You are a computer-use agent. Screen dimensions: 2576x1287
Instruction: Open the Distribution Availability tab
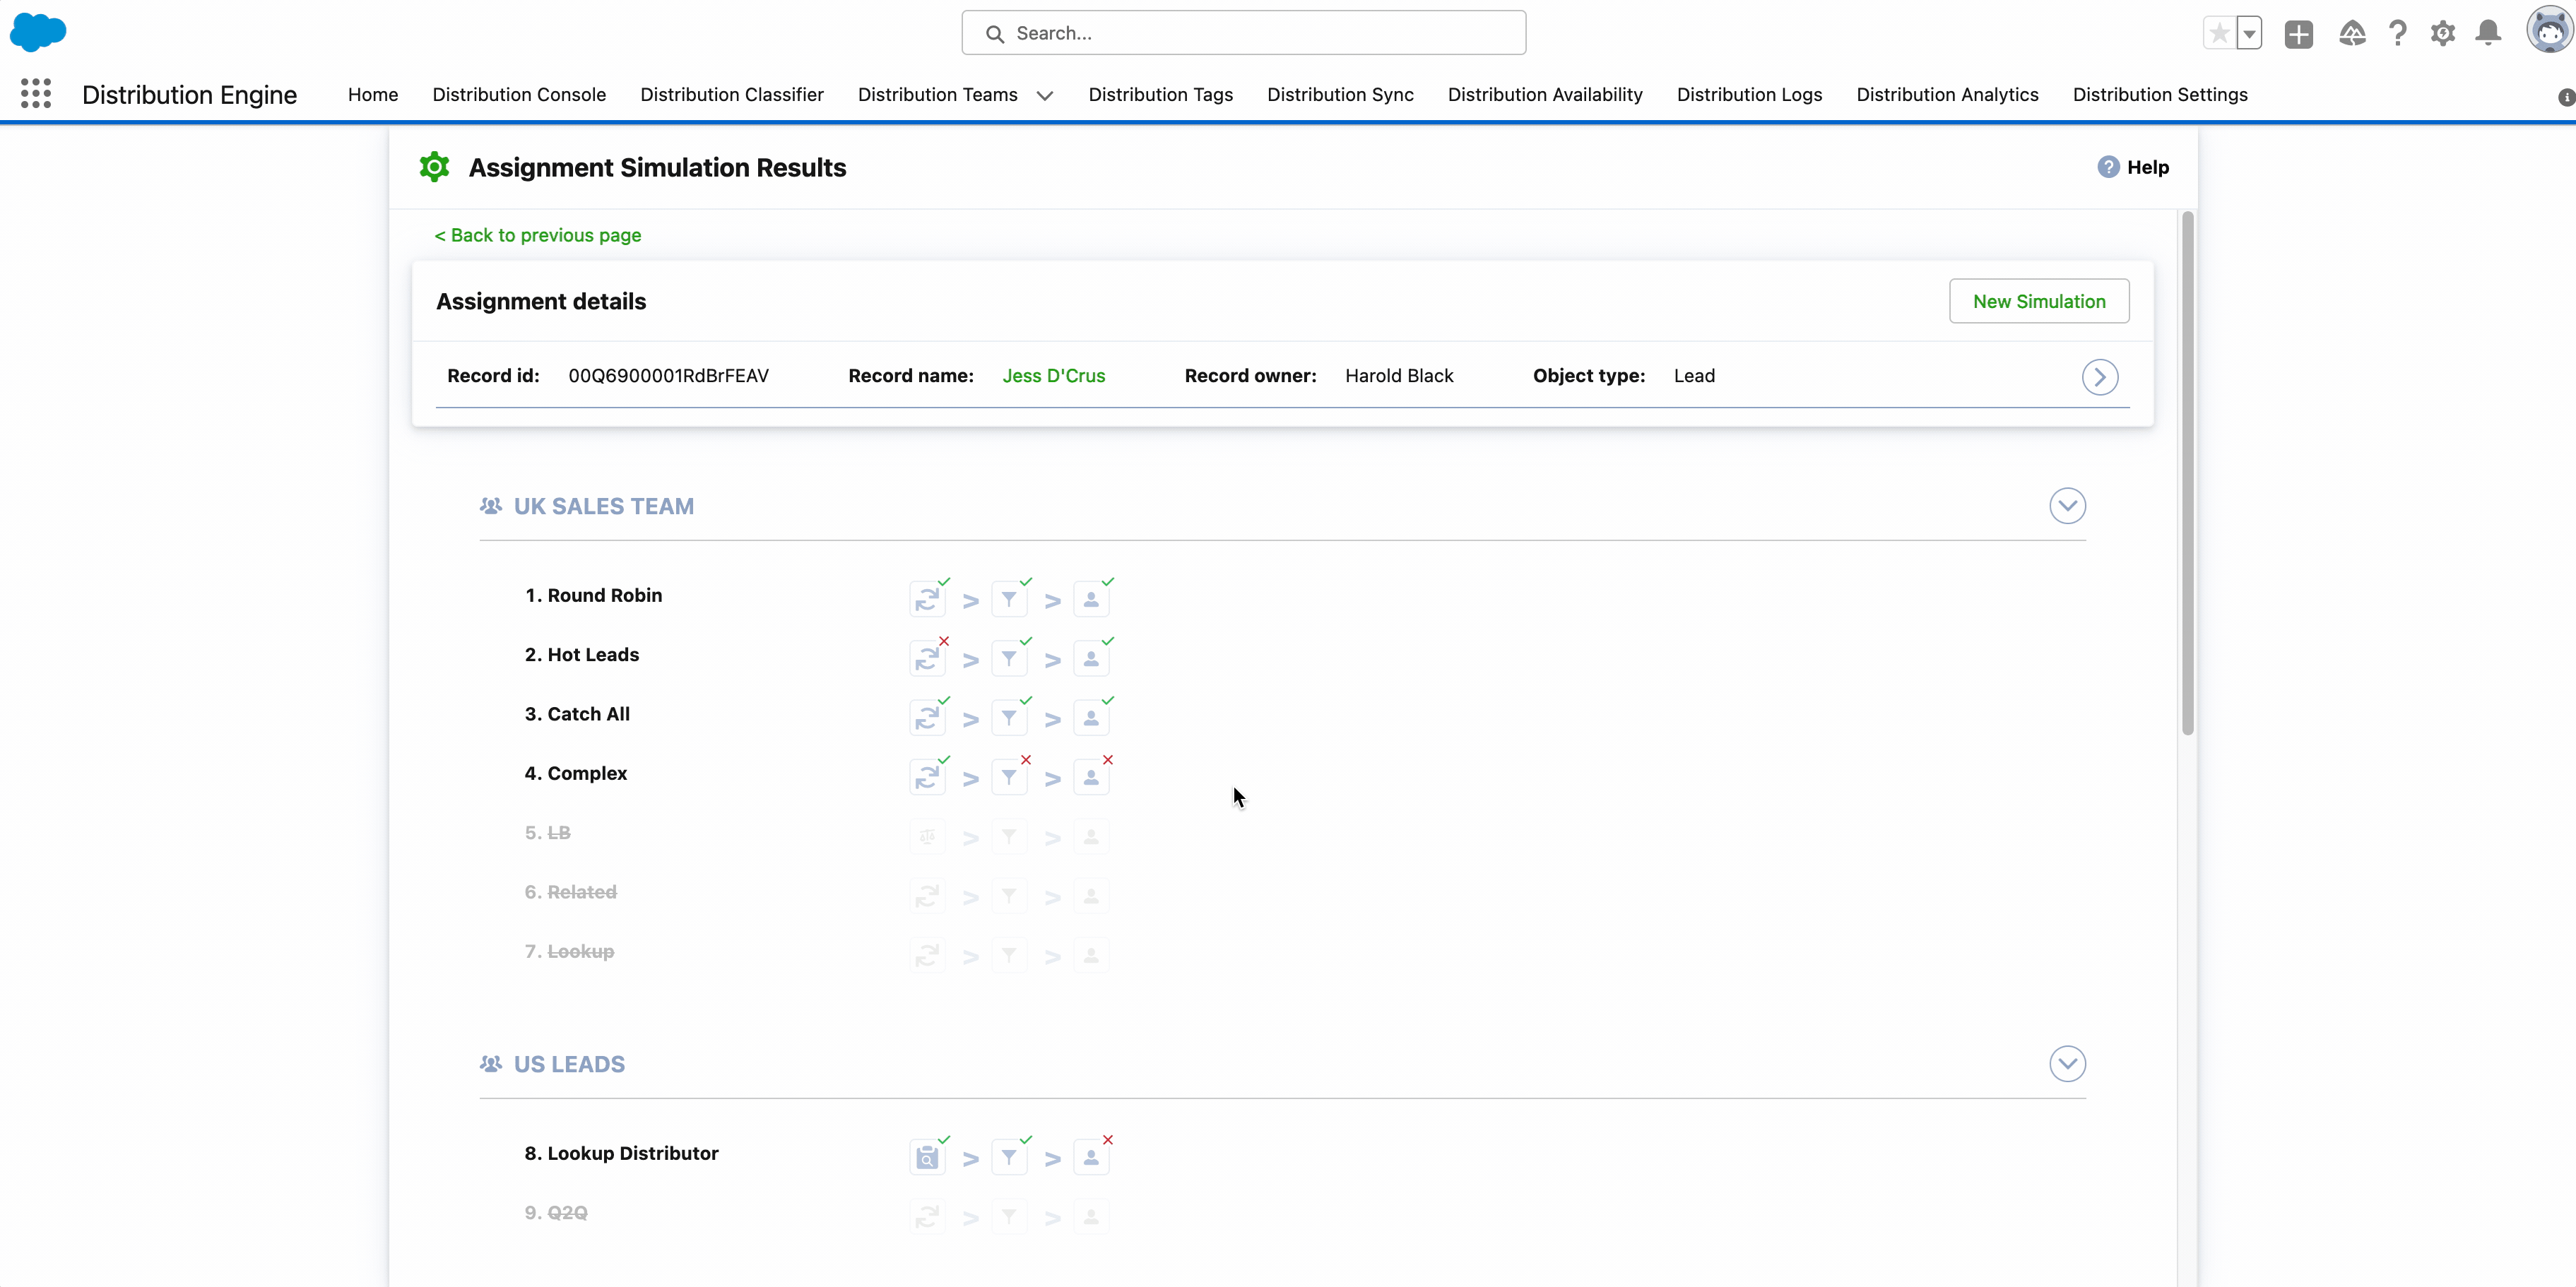tap(1545, 94)
